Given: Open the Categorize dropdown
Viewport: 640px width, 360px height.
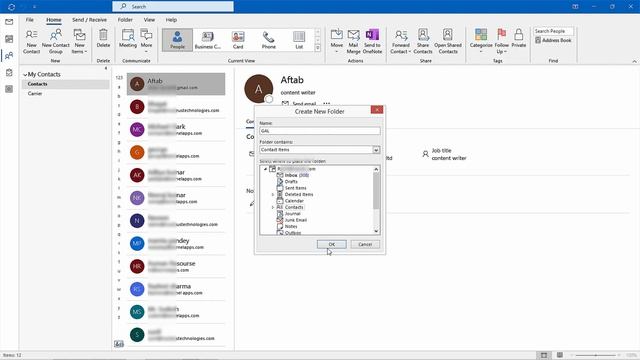Looking at the screenshot, I should pos(481,41).
